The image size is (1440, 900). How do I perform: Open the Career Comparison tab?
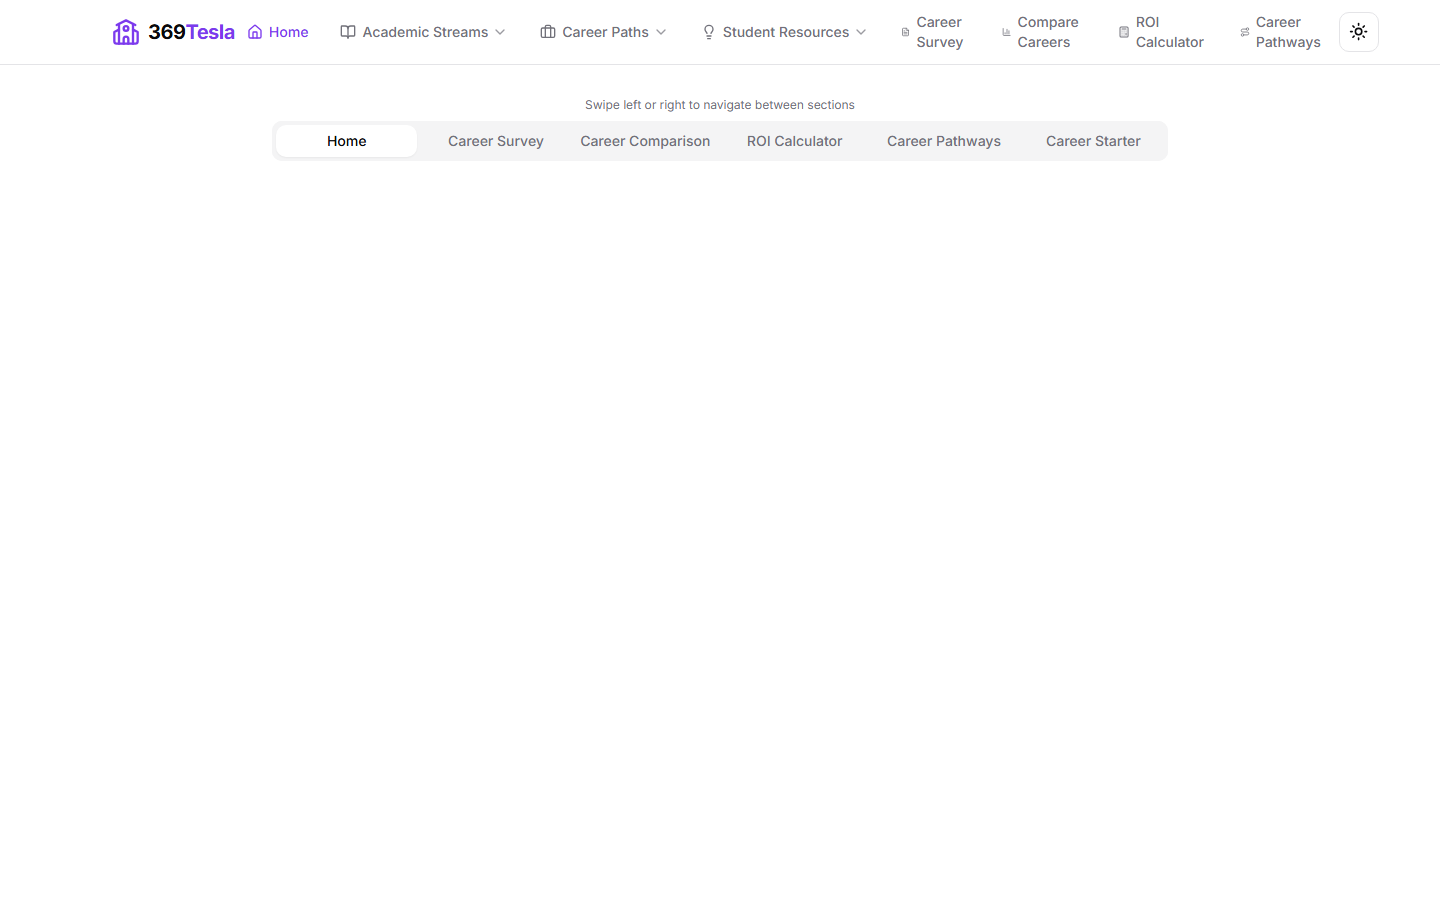[645, 141]
